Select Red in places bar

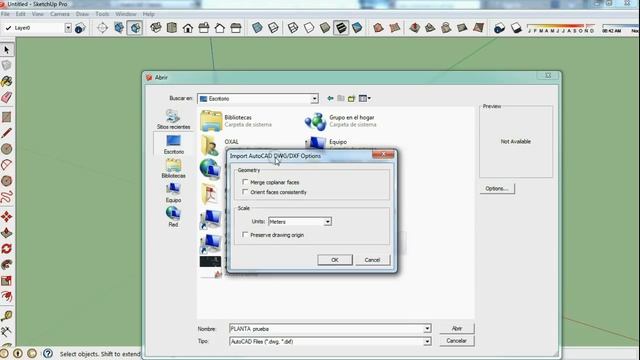click(173, 217)
